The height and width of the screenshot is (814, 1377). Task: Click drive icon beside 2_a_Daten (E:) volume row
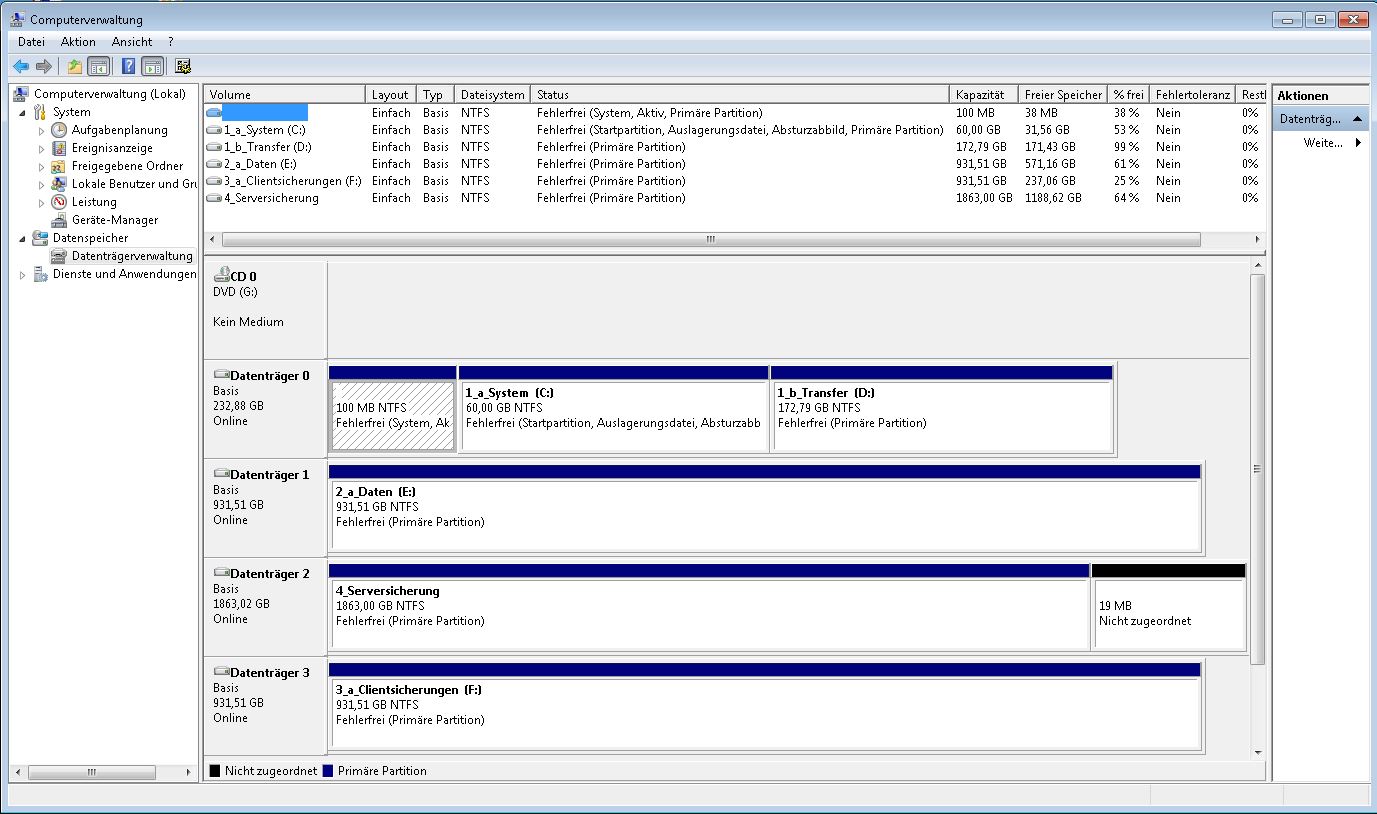[x=213, y=164]
